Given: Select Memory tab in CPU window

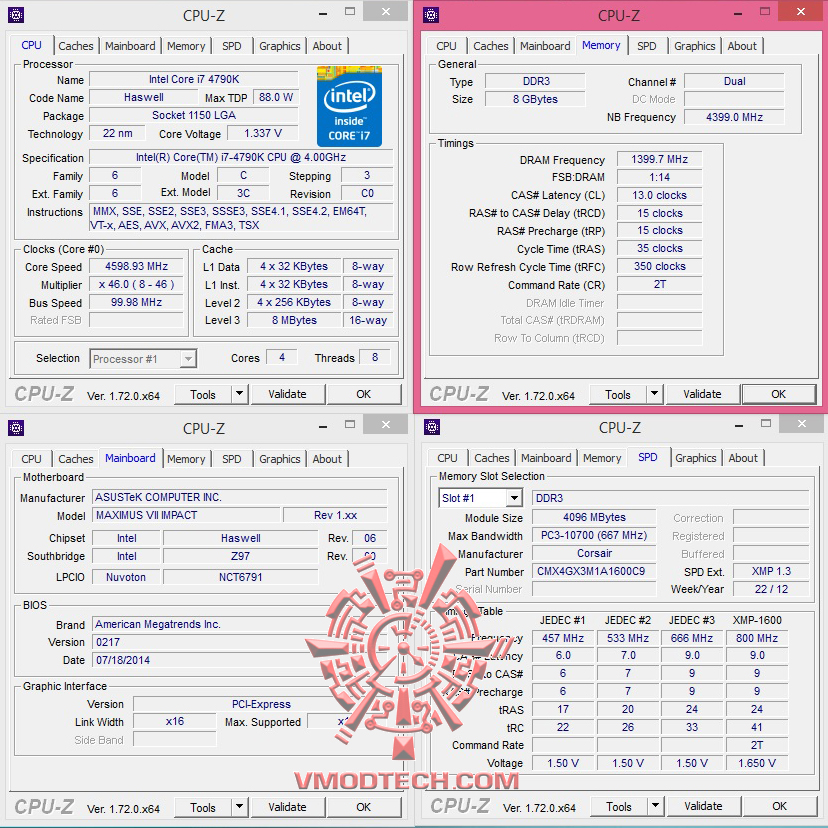Looking at the screenshot, I should click(x=186, y=46).
